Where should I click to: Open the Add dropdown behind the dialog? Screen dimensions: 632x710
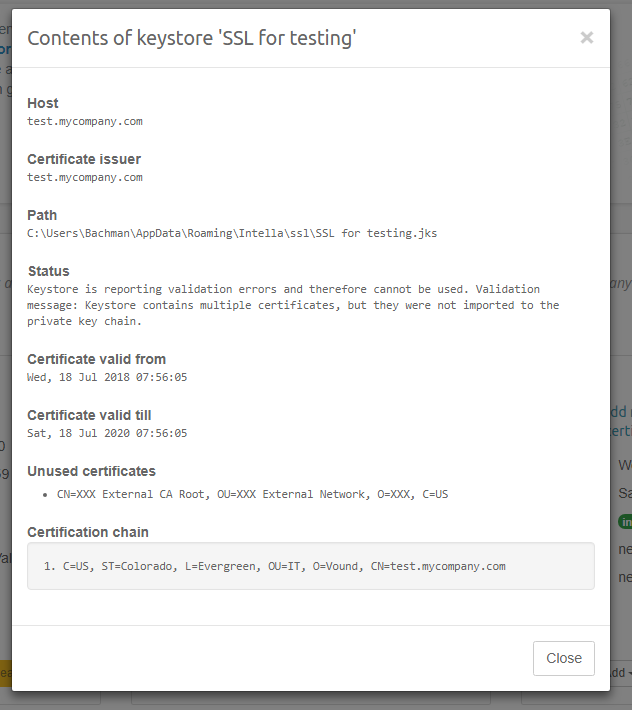click(620, 674)
